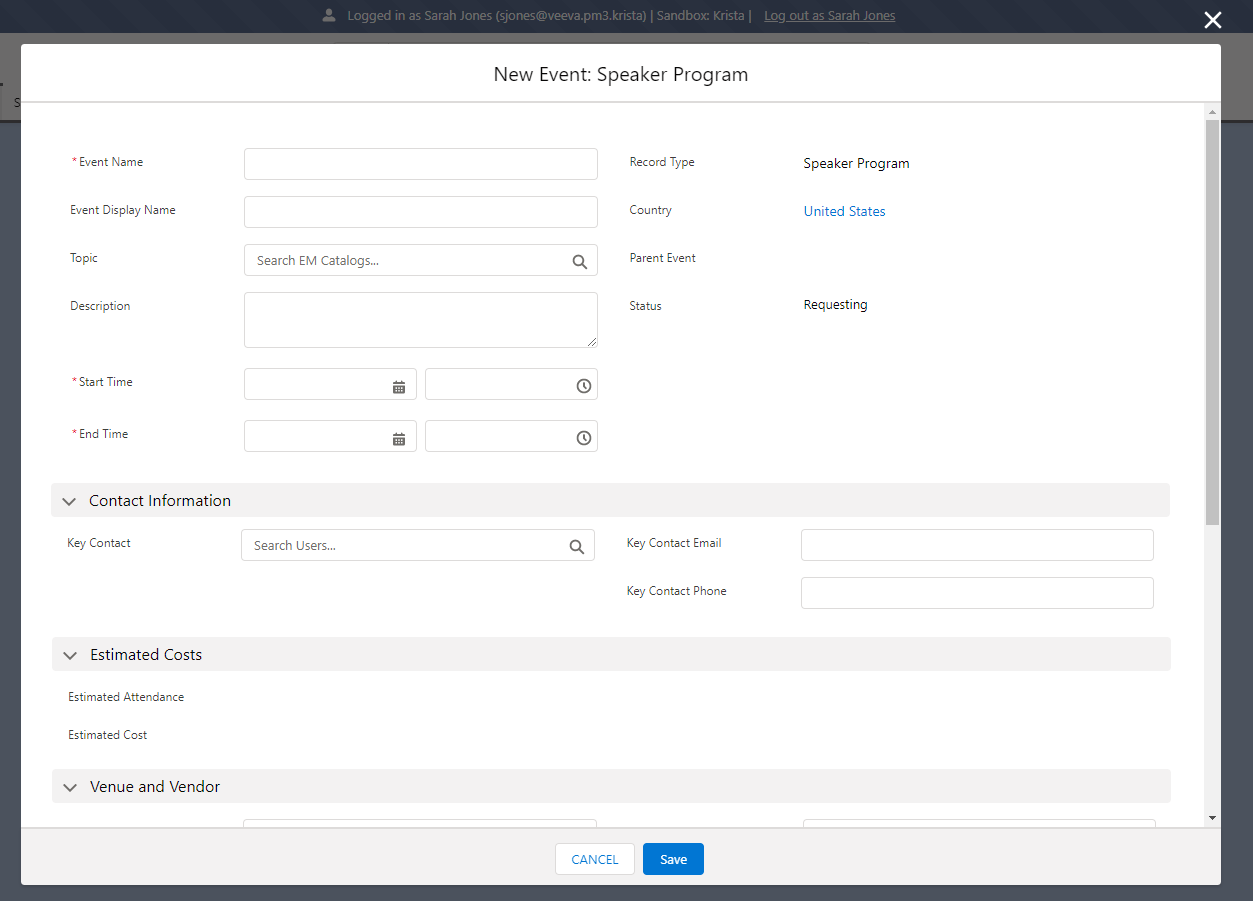Open the End Time calendar date picker
Viewport: 1253px width, 901px height.
coord(398,438)
